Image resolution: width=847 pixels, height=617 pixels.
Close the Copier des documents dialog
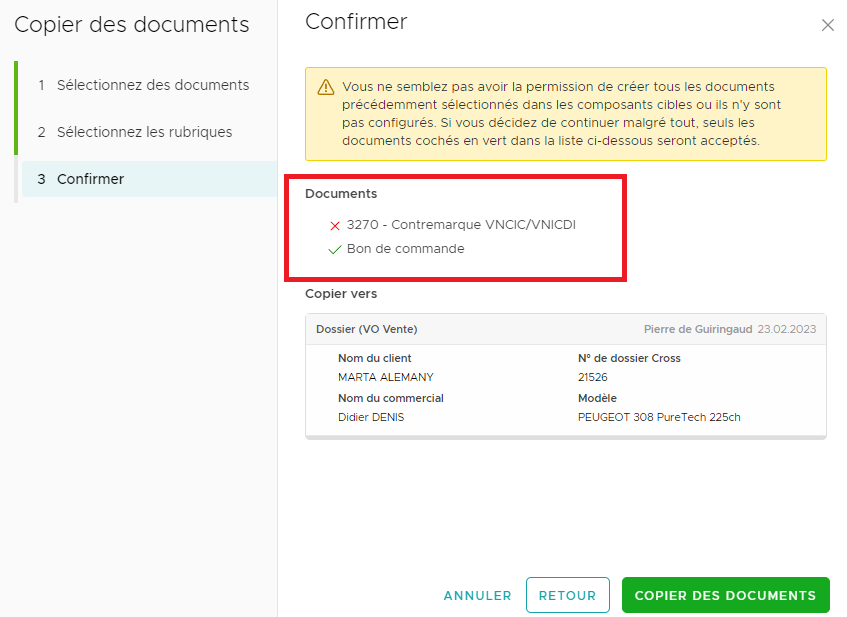[827, 25]
